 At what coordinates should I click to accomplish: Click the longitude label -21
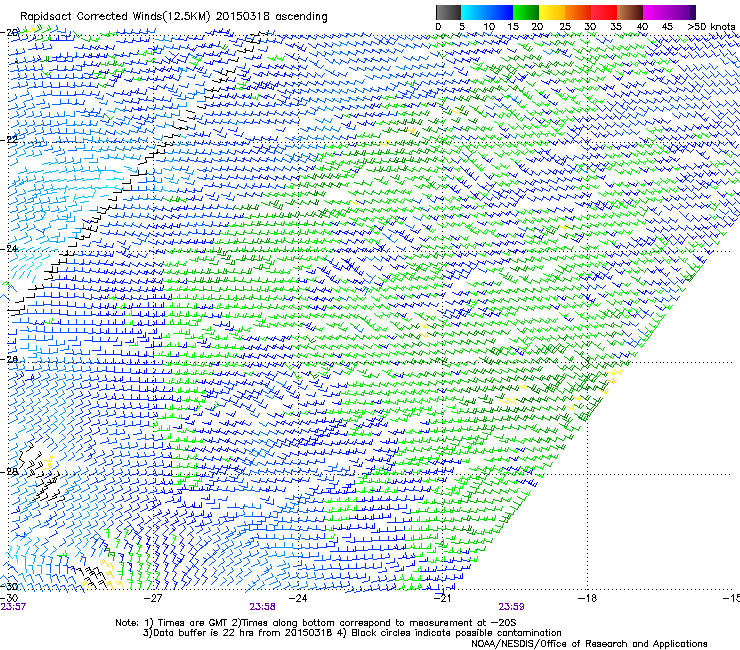coord(442,598)
